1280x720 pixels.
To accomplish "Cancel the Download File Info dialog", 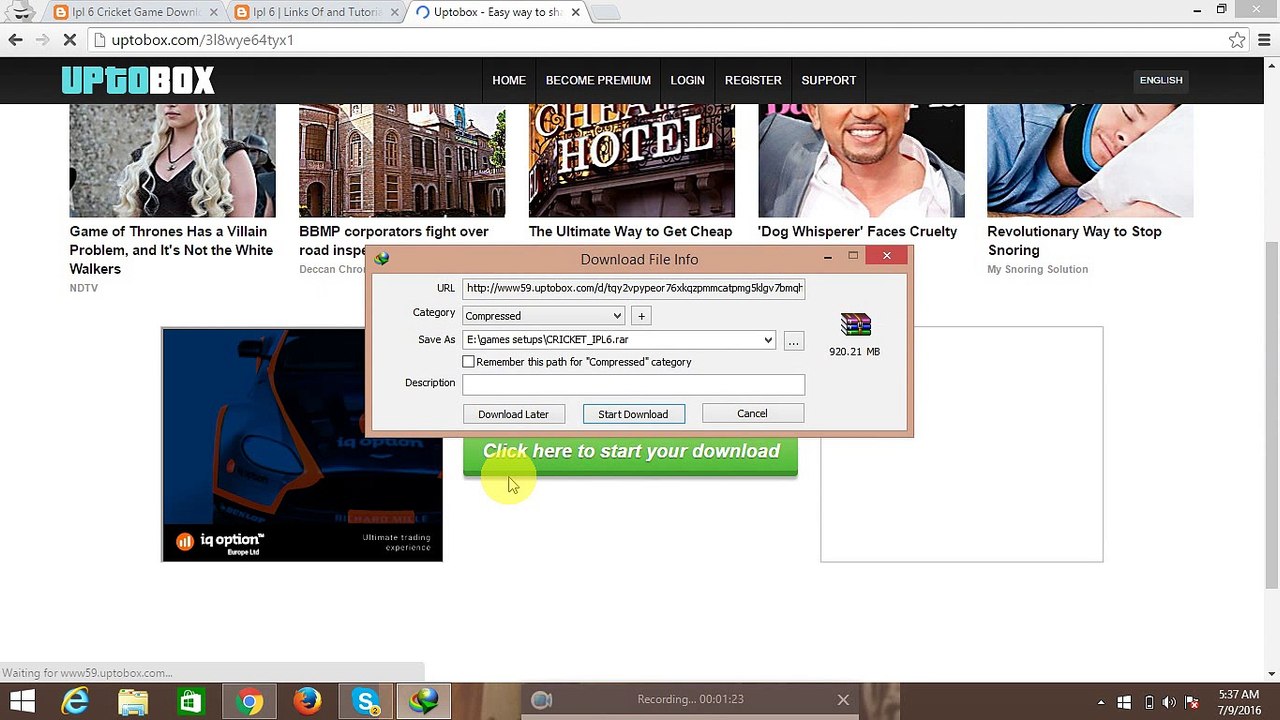I will [752, 413].
